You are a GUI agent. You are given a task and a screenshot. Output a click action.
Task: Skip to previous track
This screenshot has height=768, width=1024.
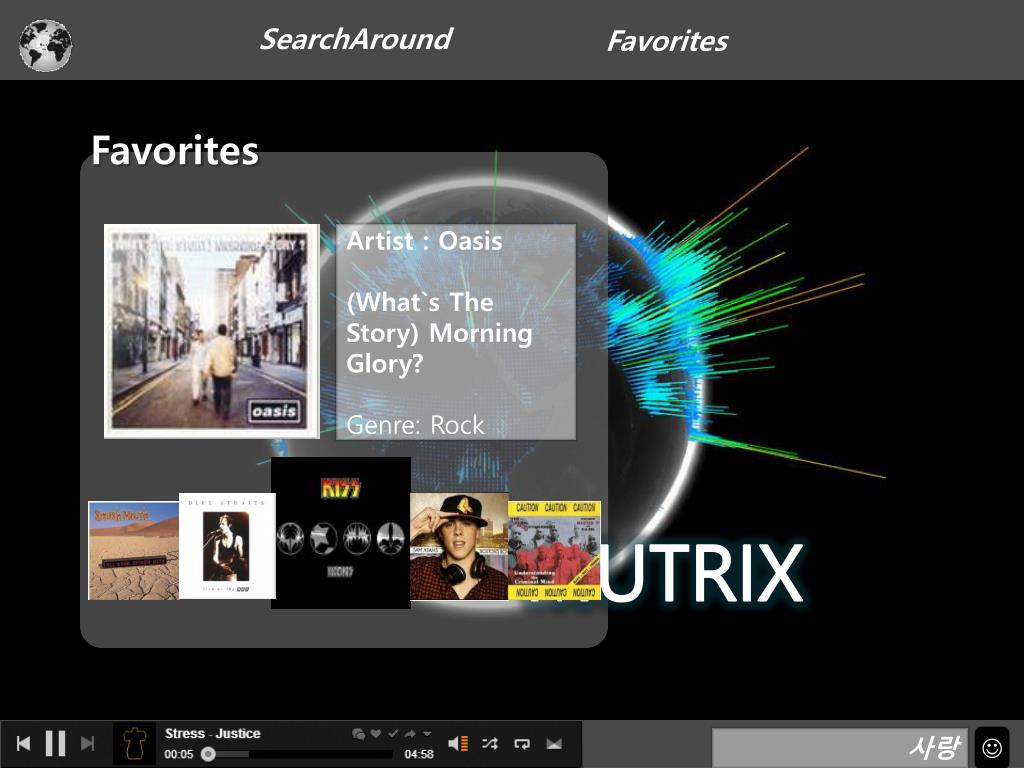(x=24, y=743)
